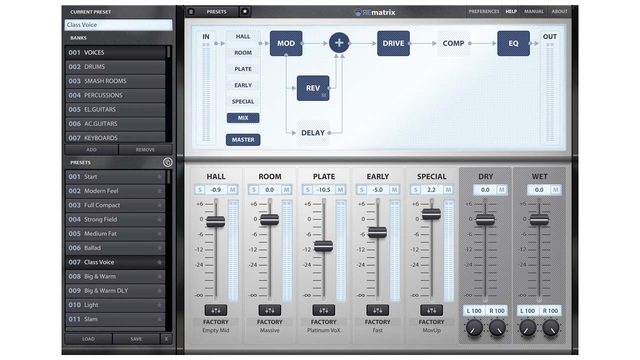
Task: Click the REmatrix logo
Action: (375, 12)
